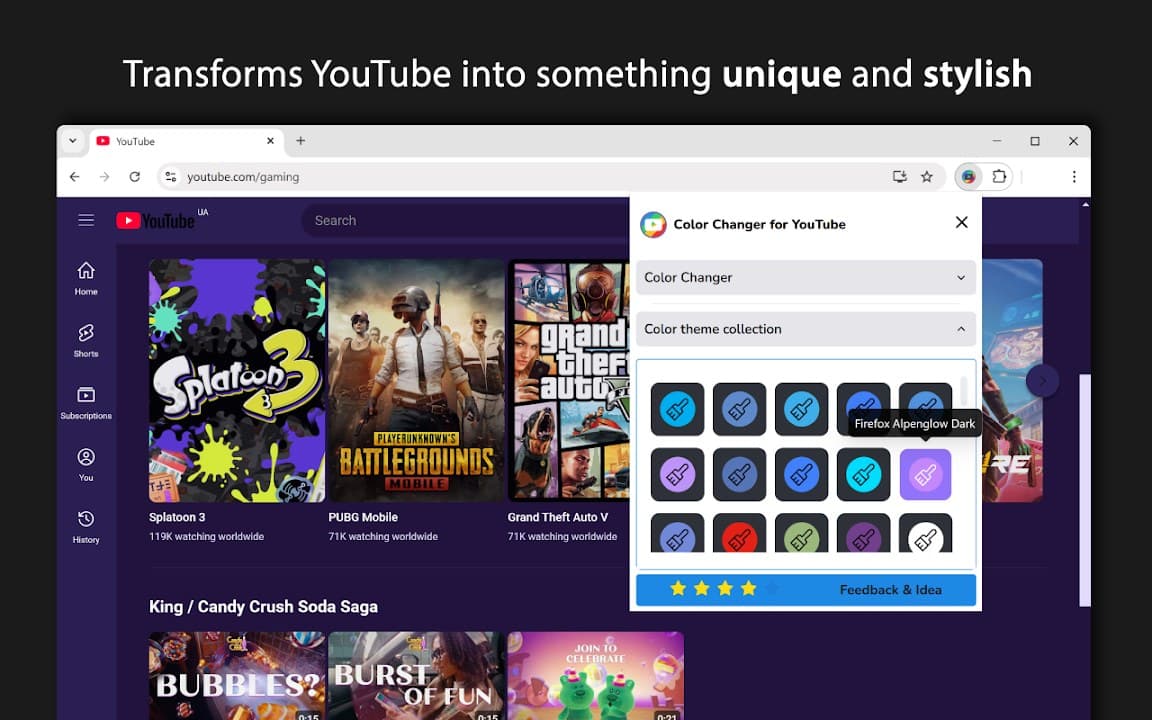Apply the cyan theme in the top row
1152x720 pixels.
[677, 409]
